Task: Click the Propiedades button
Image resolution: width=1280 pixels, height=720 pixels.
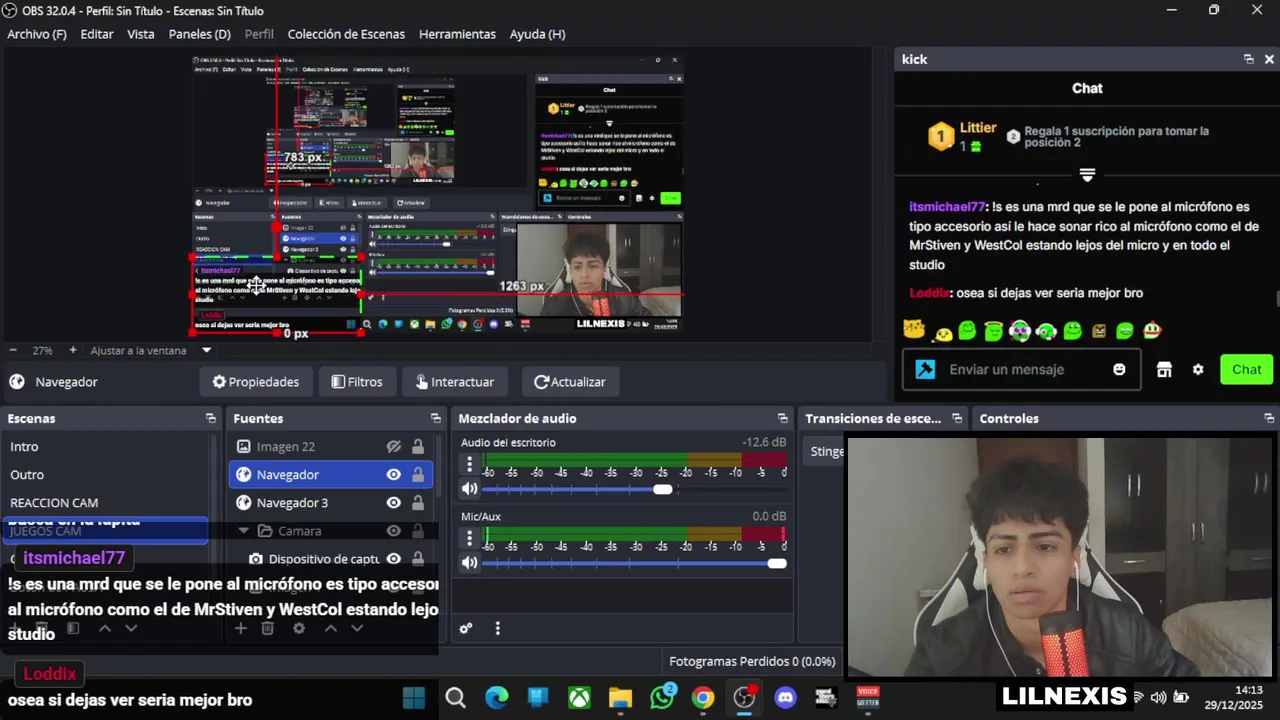Action: click(256, 382)
